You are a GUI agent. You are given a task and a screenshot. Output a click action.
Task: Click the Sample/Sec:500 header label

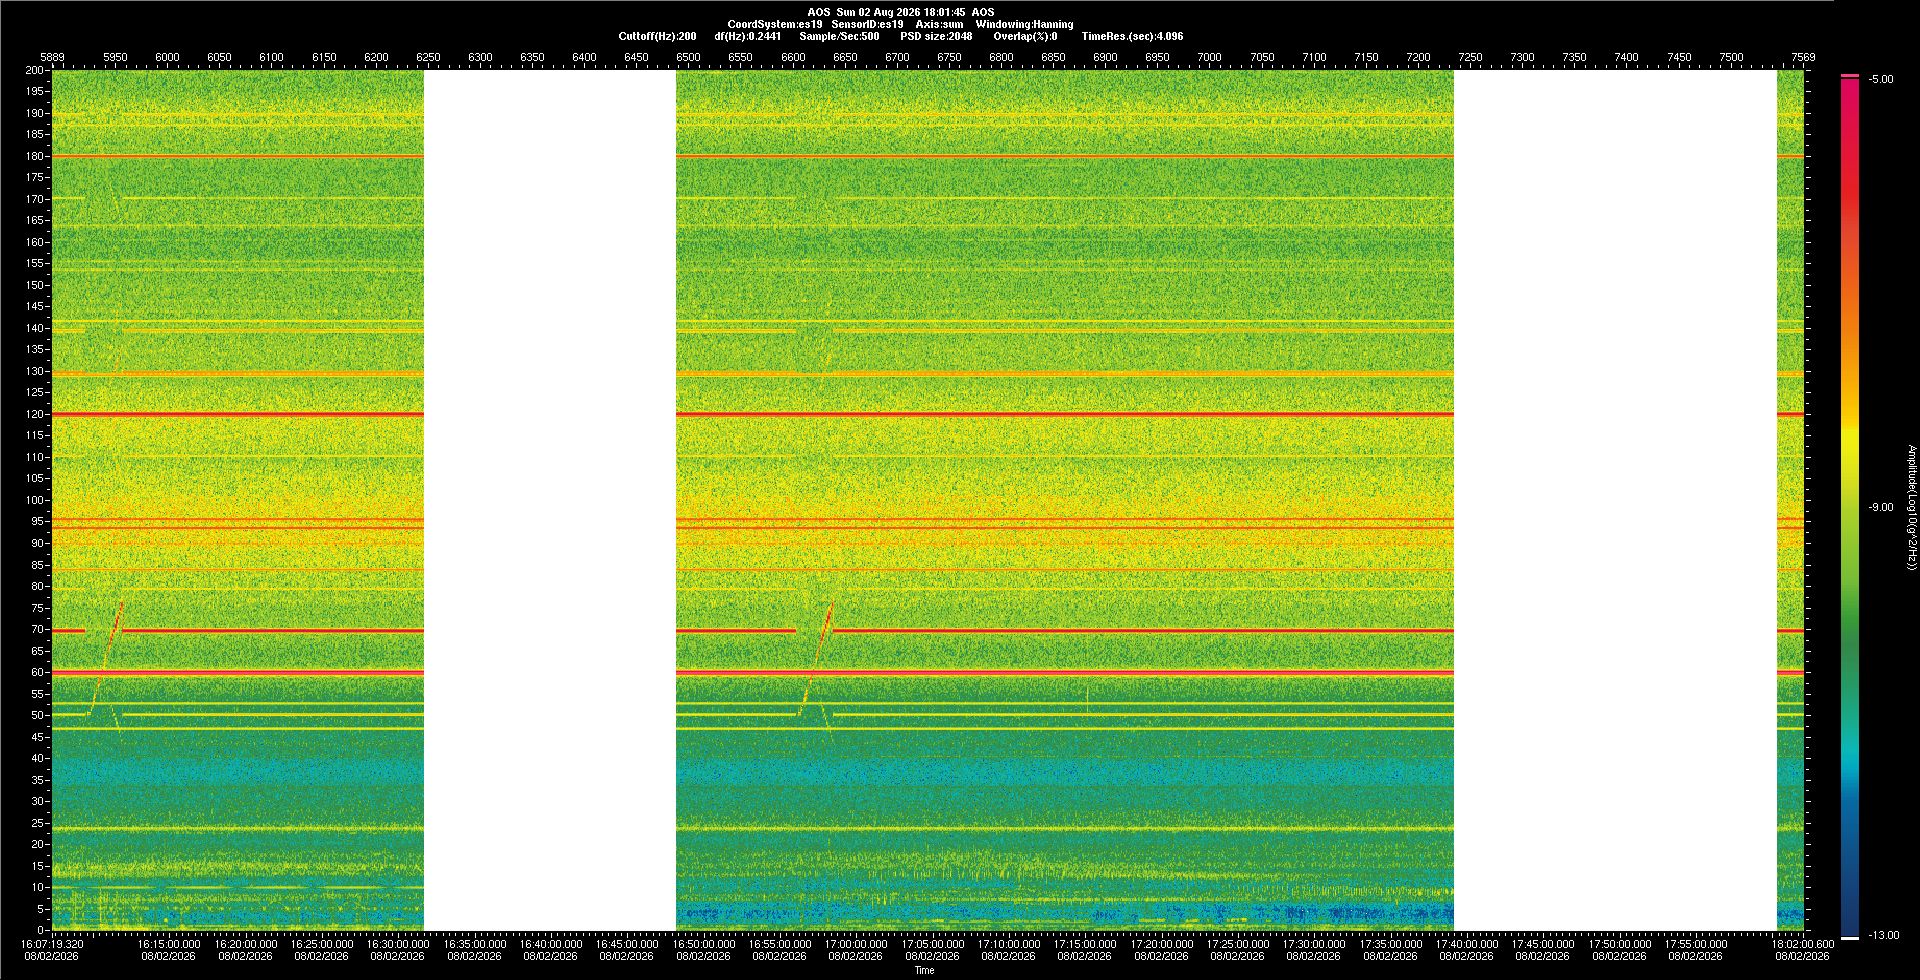(839, 36)
